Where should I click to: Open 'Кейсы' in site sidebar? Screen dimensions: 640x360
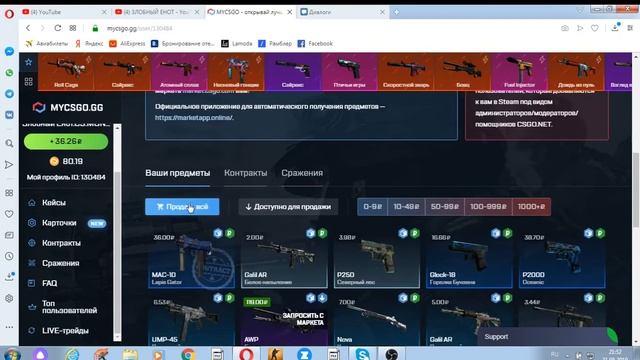(54, 202)
